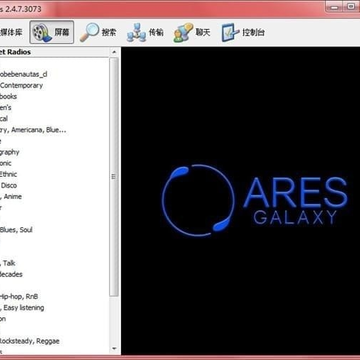Select the Ethnic radio category
360x360 pixels.
(x=9, y=174)
